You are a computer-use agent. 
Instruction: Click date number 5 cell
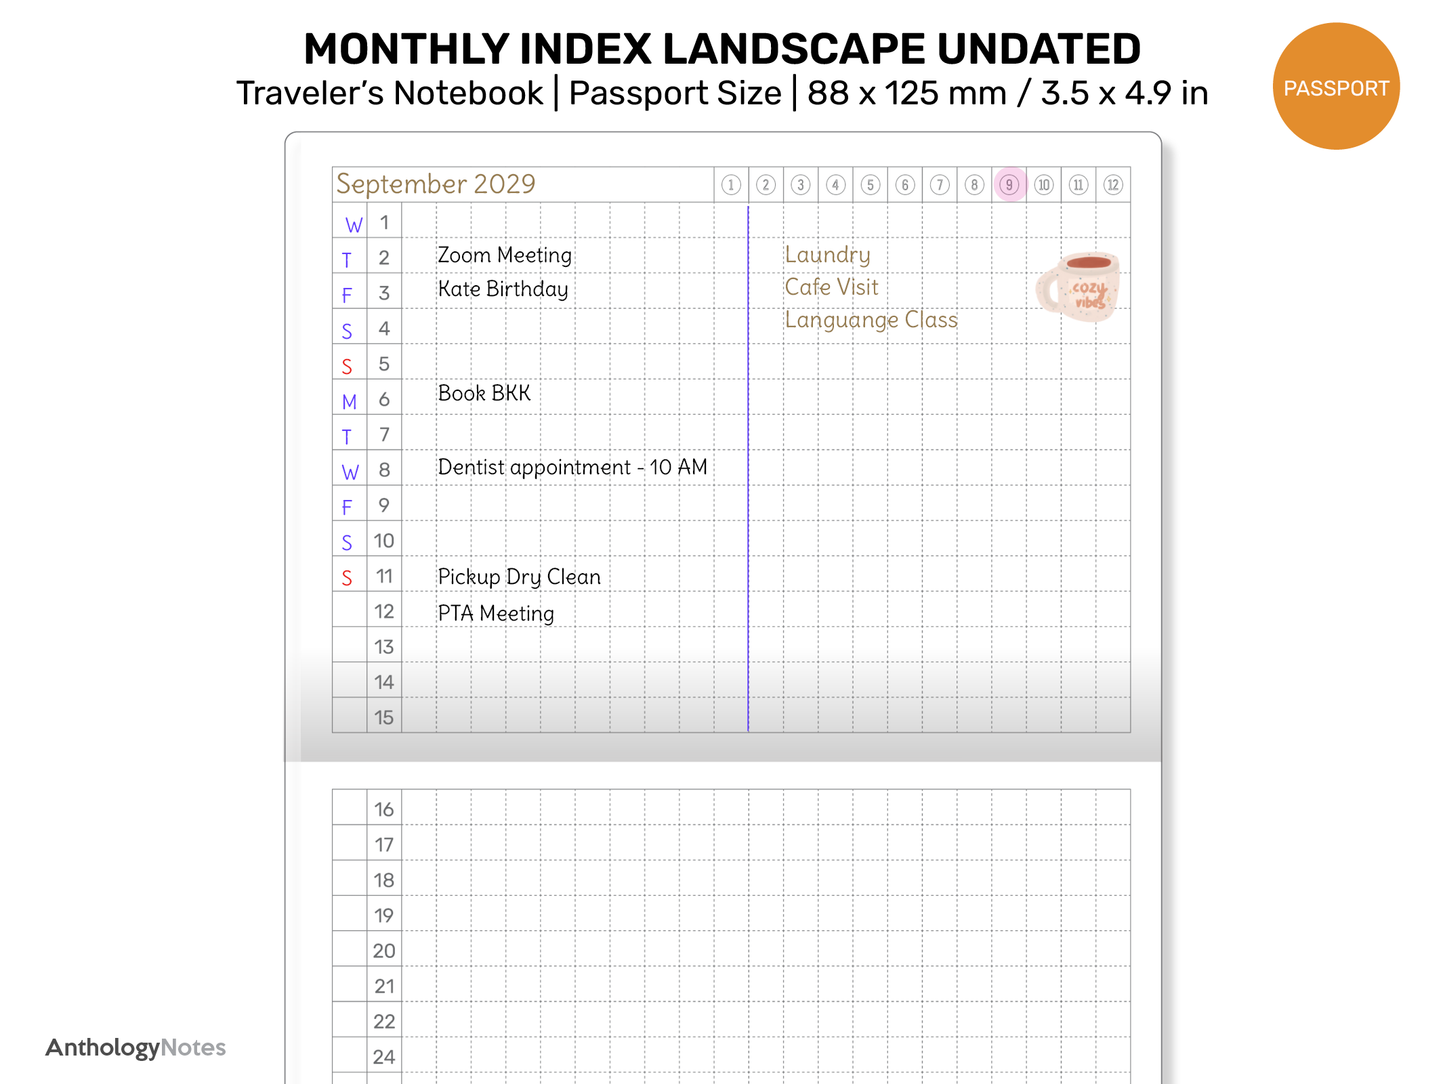[x=384, y=364]
